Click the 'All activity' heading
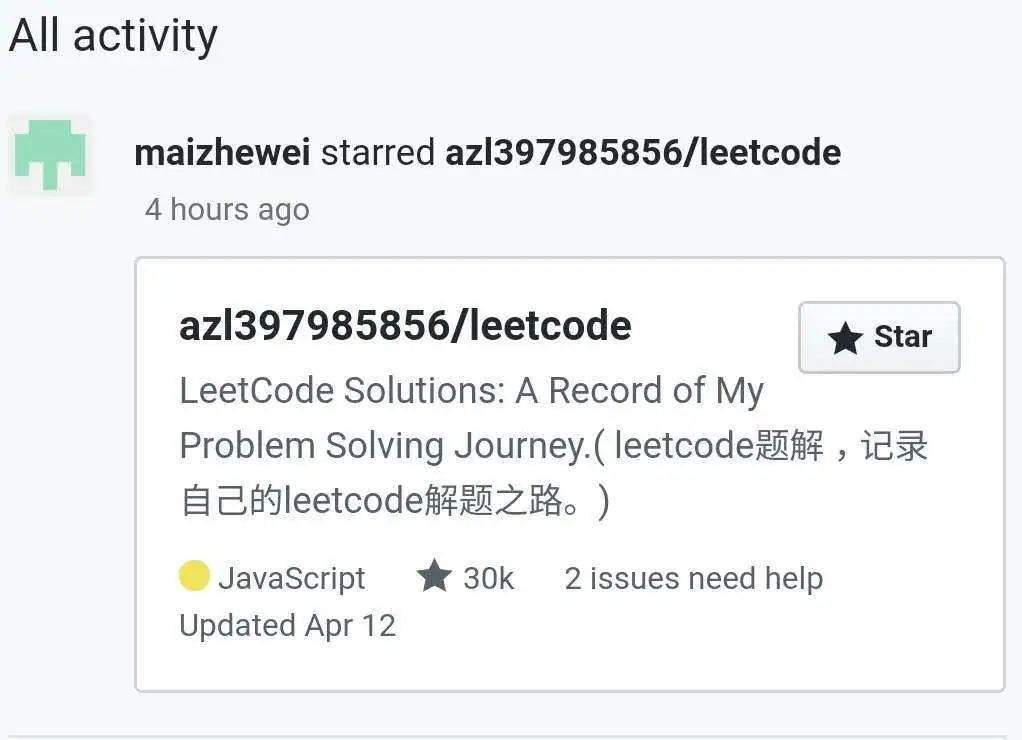1022x740 pixels. coord(113,37)
